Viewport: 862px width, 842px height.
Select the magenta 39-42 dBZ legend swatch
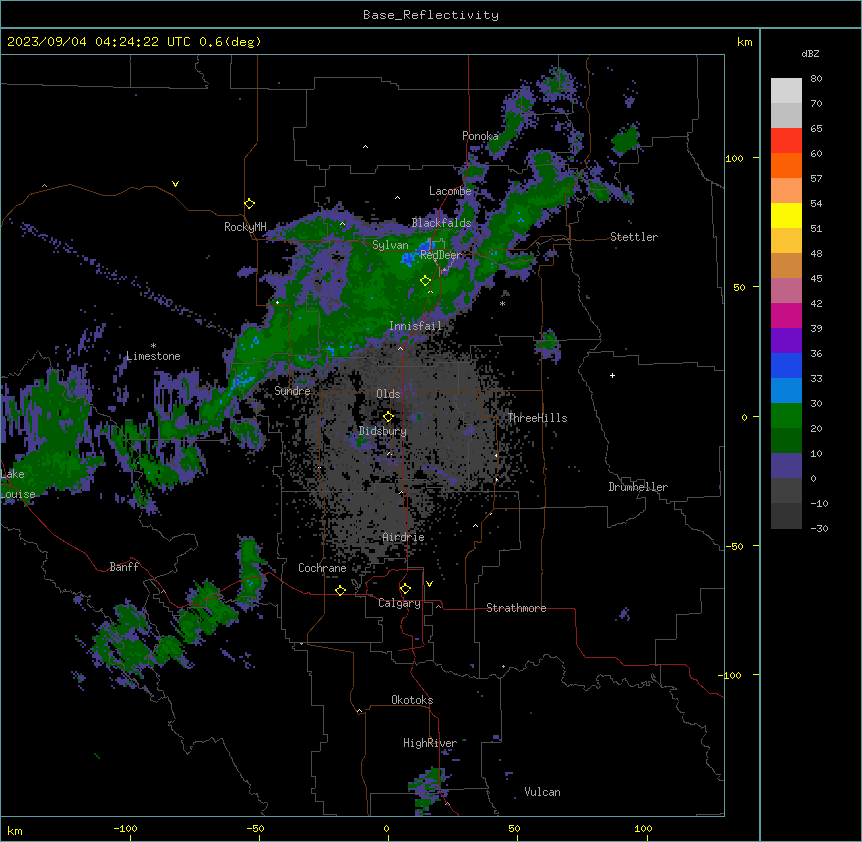[x=786, y=315]
